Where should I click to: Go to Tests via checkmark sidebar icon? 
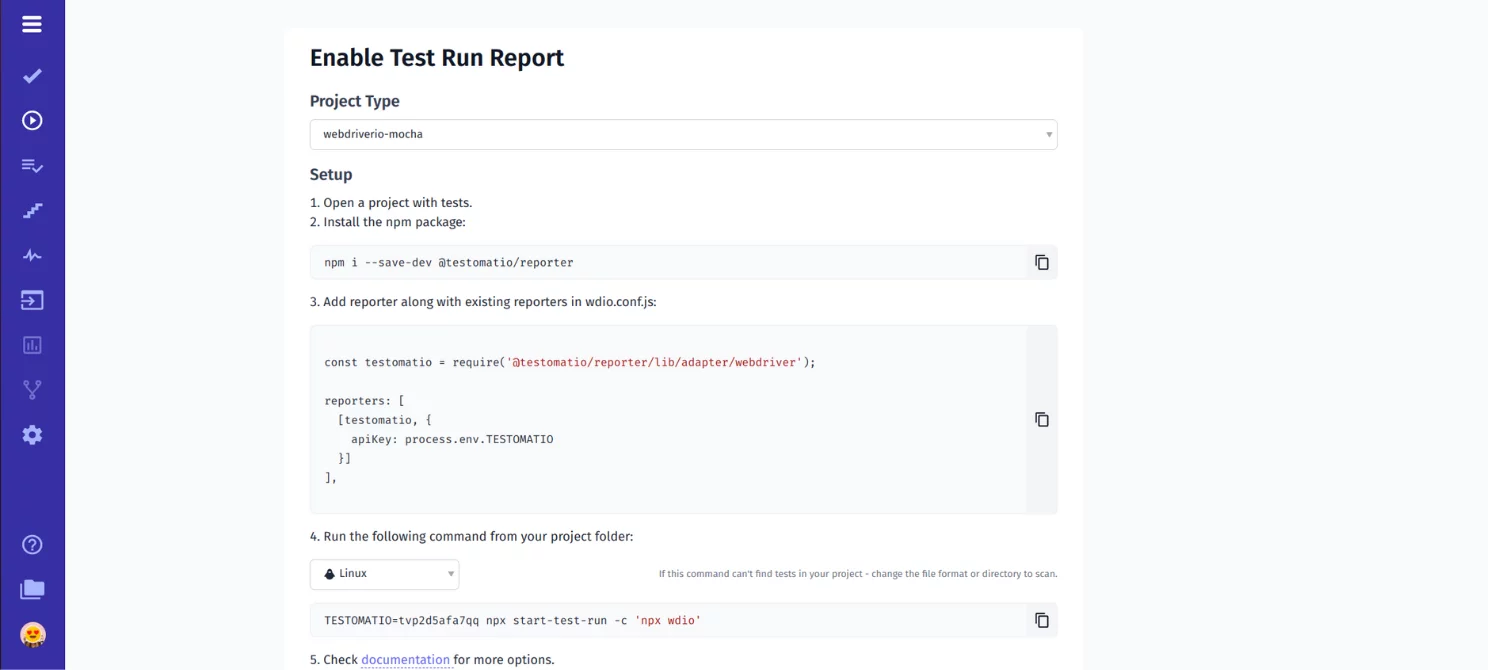coord(32,76)
